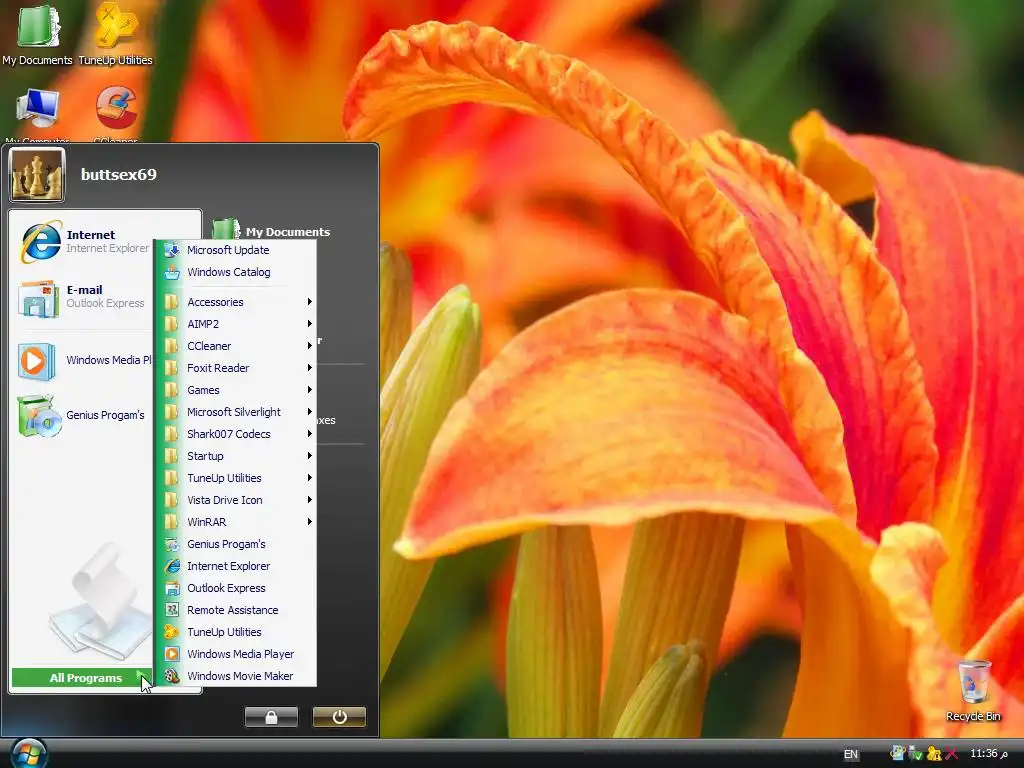Viewport: 1024px width, 768px height.
Task: Click Windows Media Player icon in All Programs
Action: pos(172,654)
